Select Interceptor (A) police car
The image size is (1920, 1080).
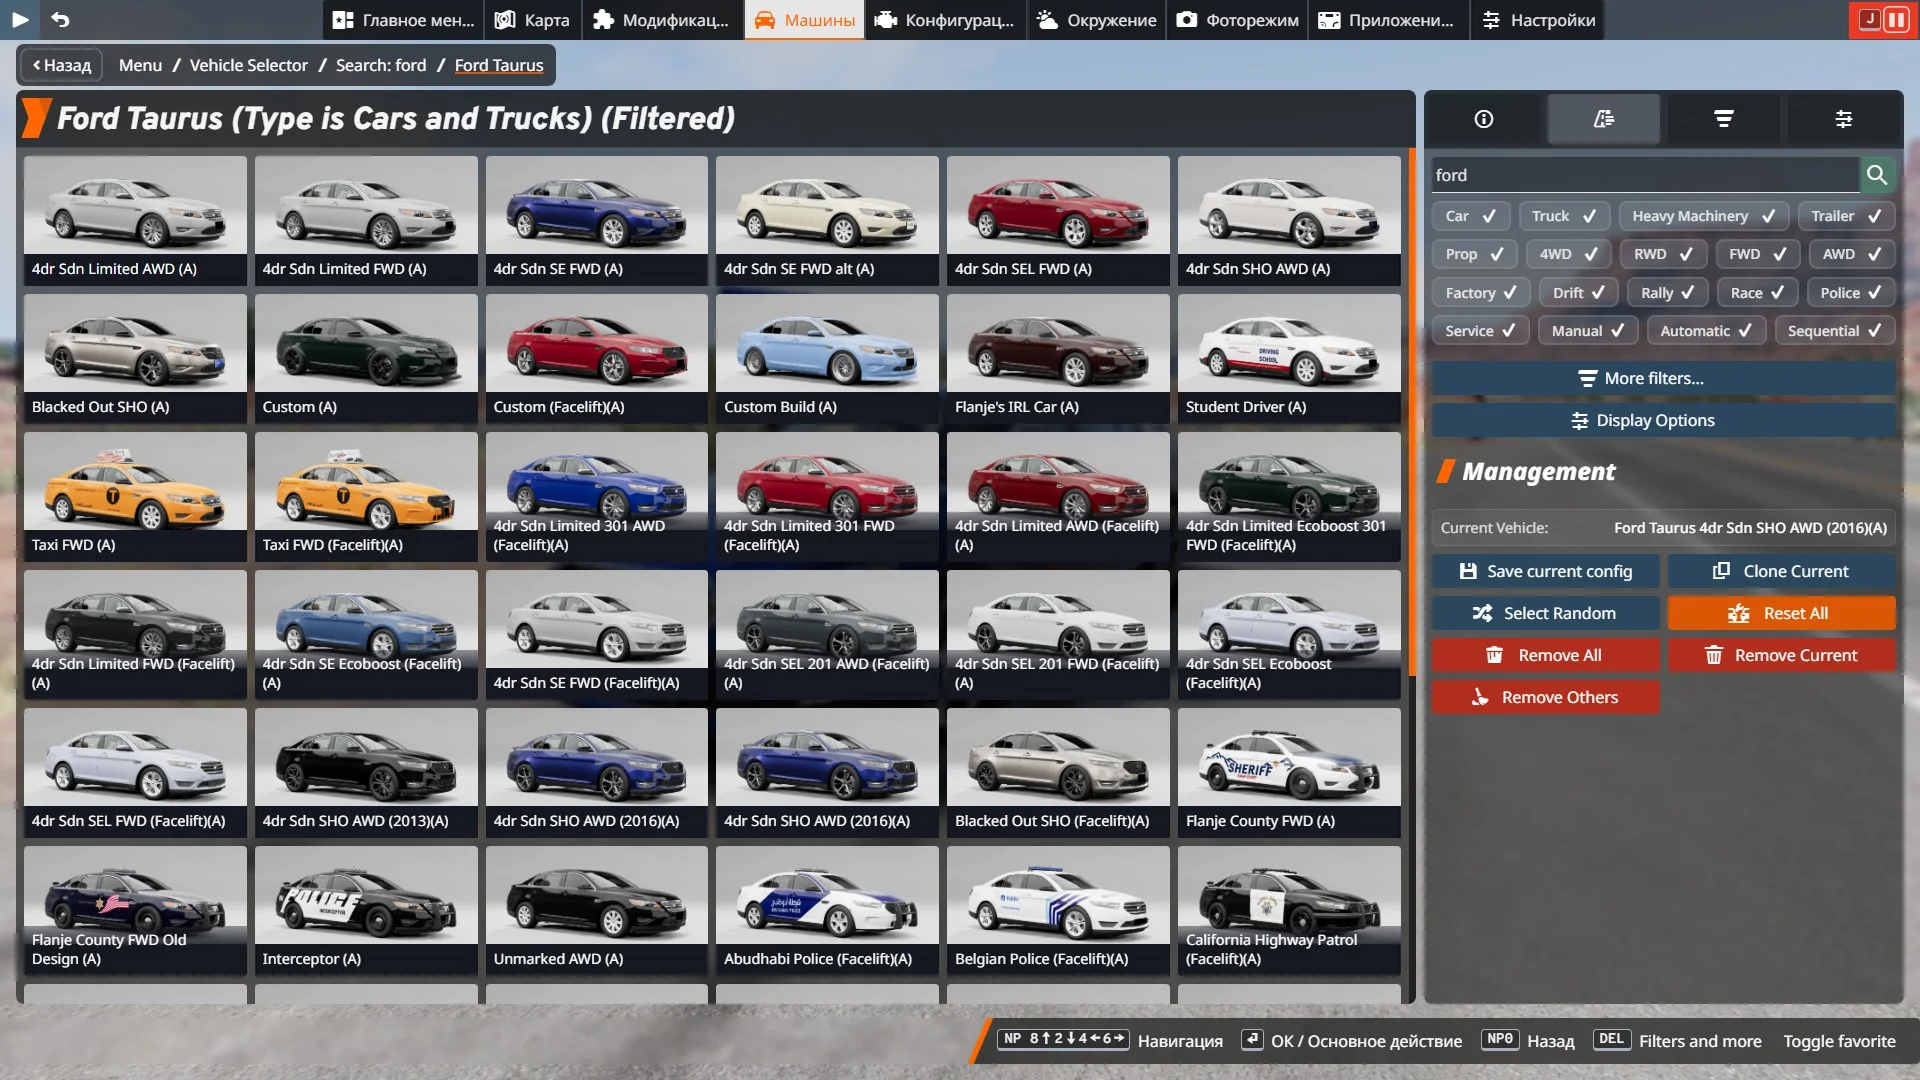tap(366, 910)
